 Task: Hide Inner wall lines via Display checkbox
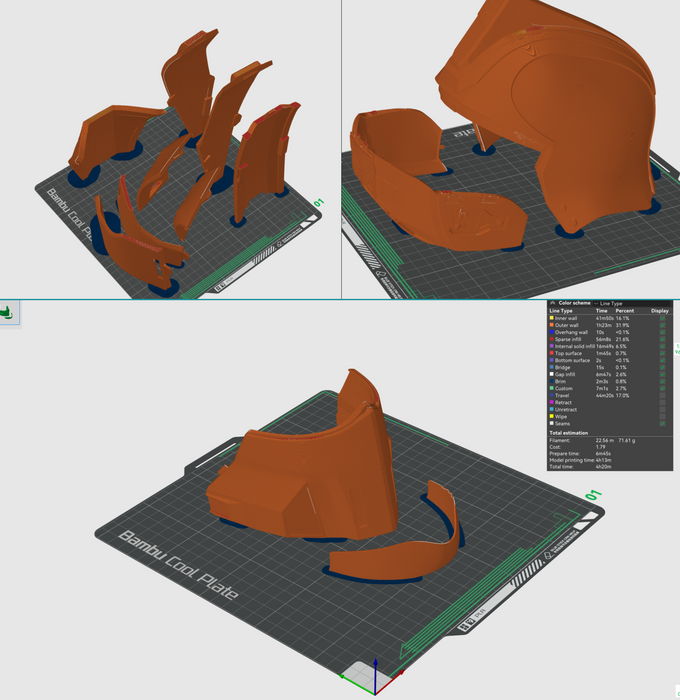point(661,318)
